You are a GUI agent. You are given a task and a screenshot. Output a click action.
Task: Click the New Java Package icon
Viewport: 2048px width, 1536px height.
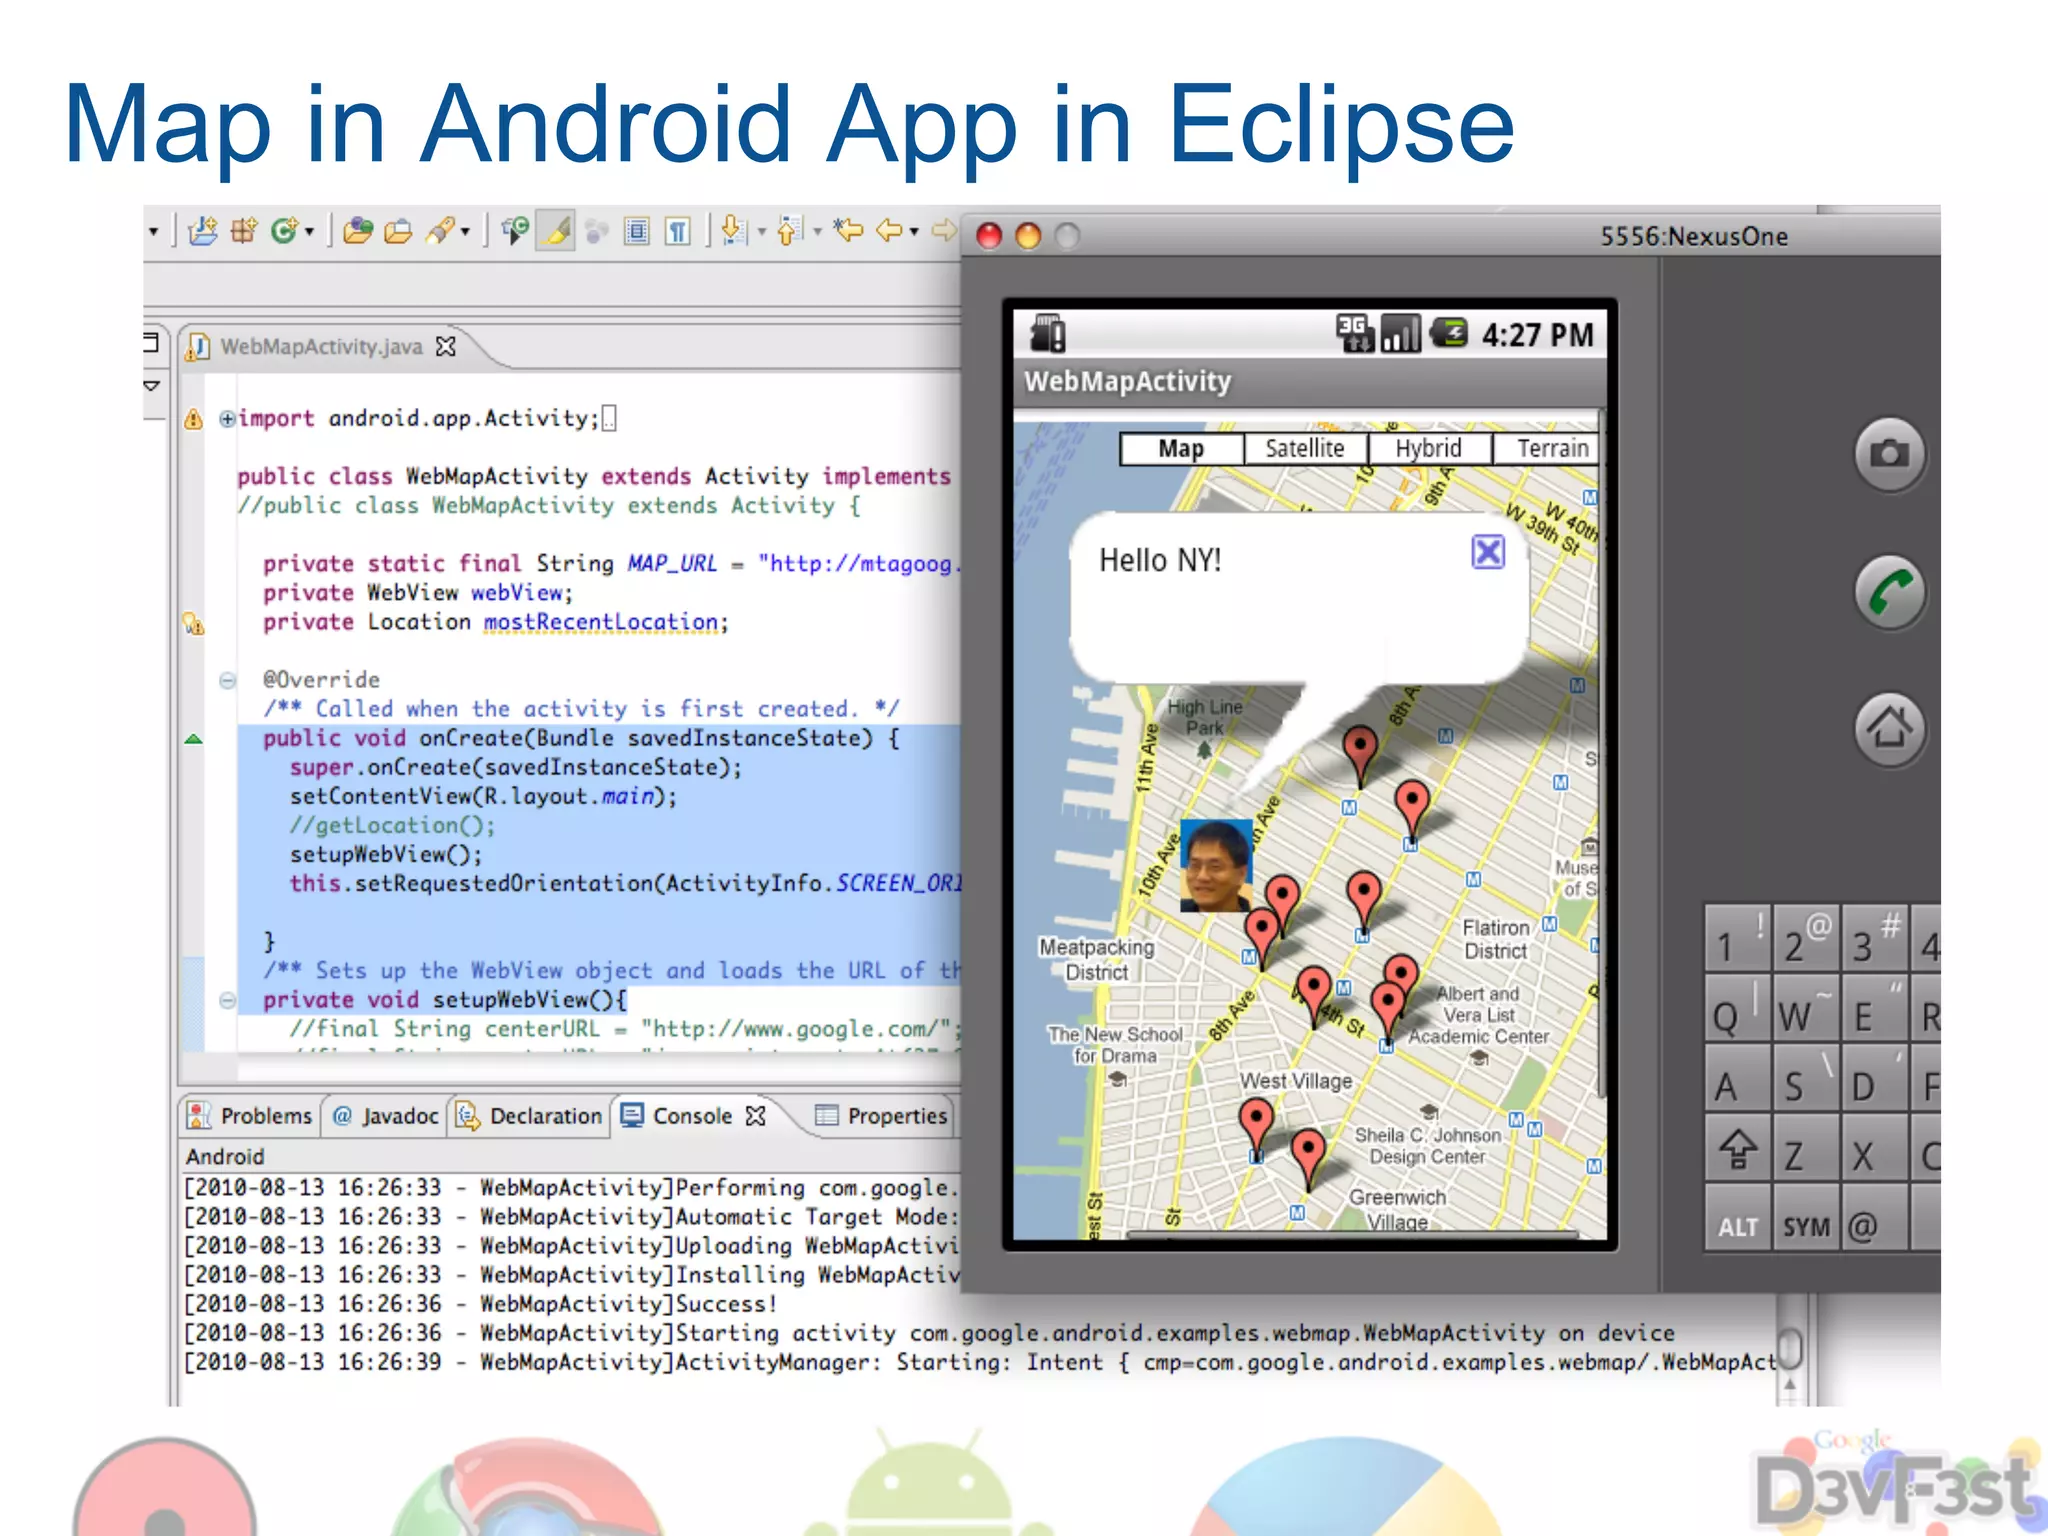pos(244,232)
